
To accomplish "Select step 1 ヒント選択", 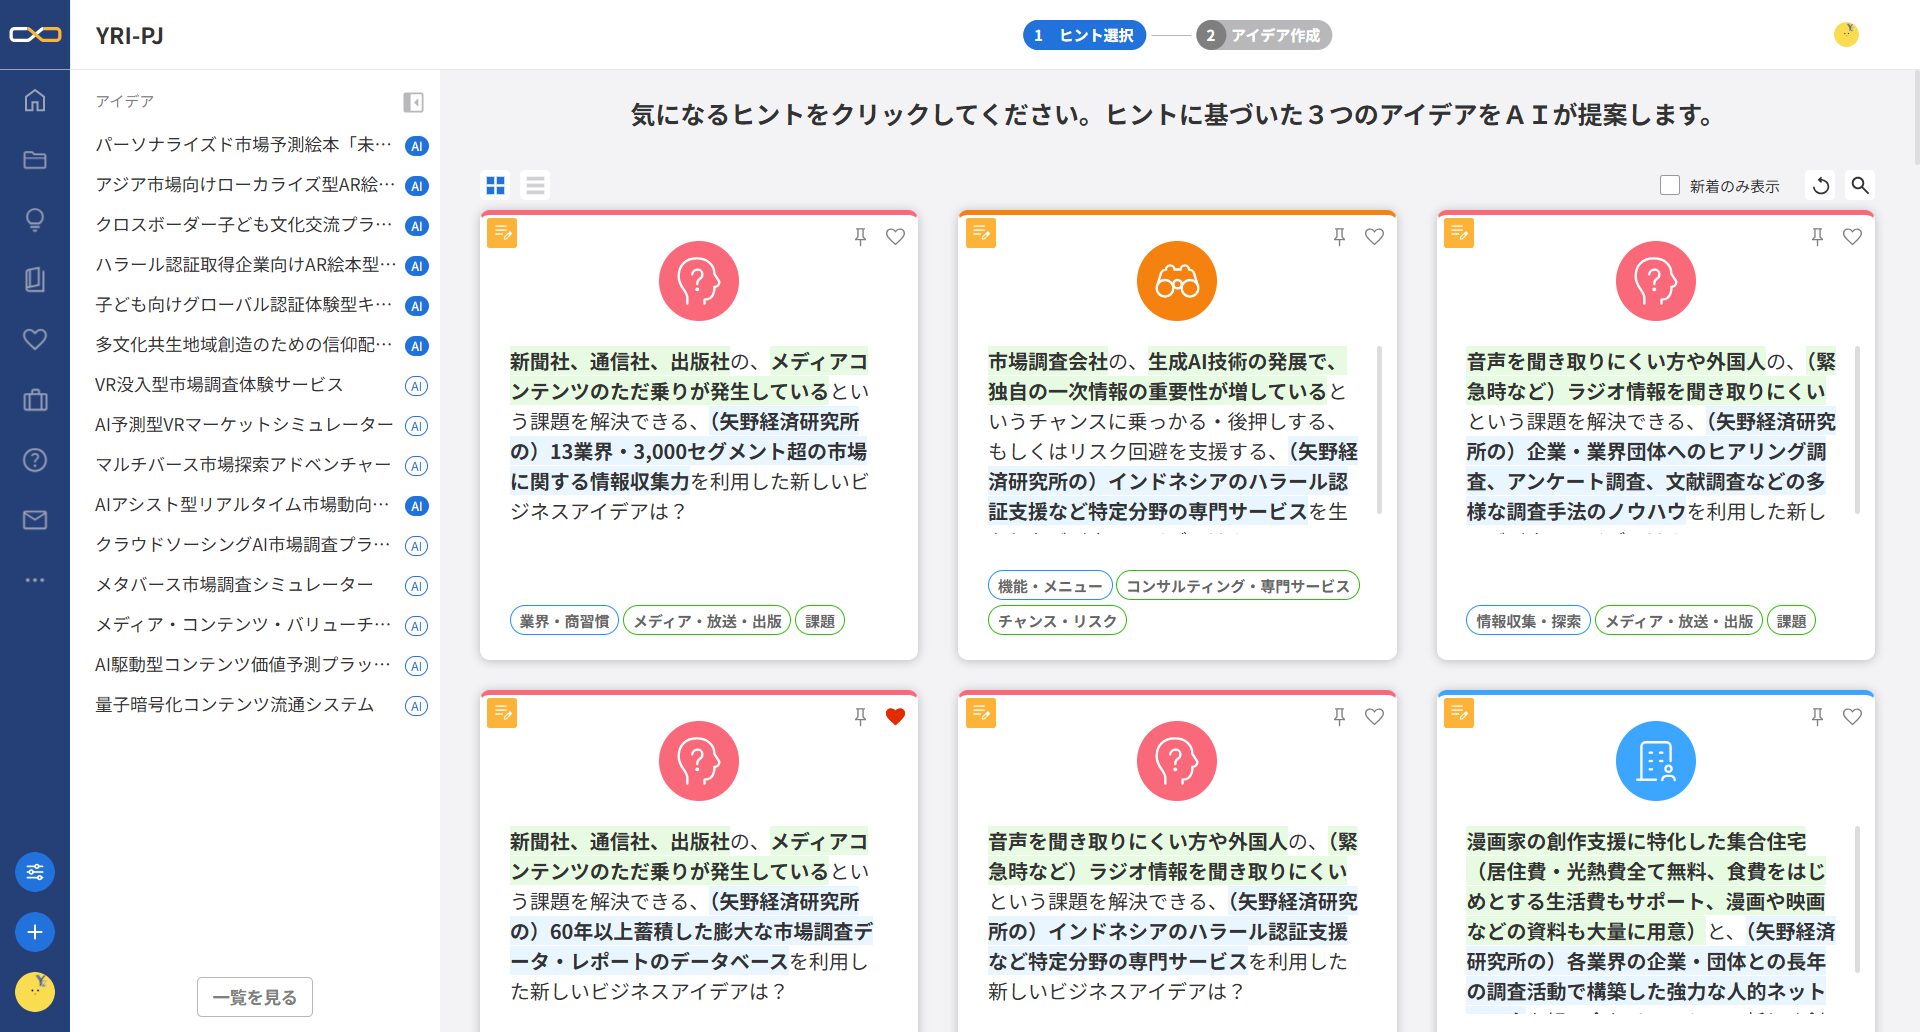I will [1085, 35].
